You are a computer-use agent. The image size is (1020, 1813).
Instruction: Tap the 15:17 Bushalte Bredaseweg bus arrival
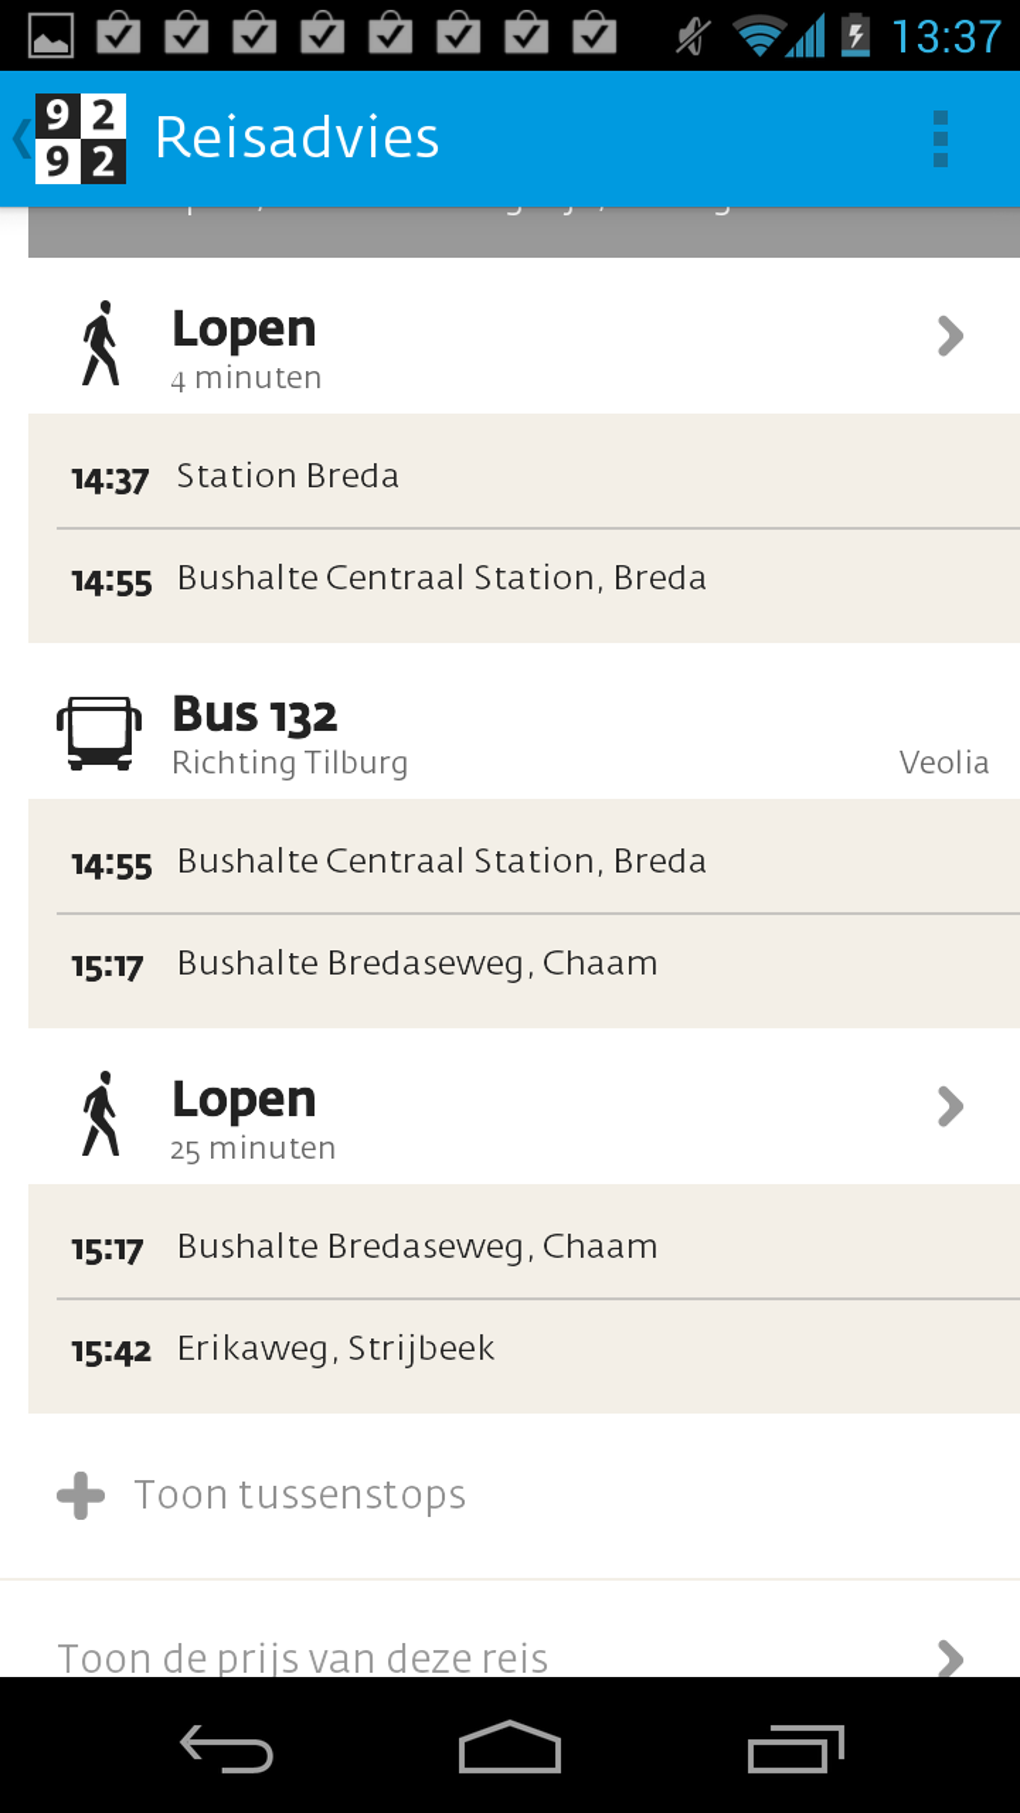(524, 964)
